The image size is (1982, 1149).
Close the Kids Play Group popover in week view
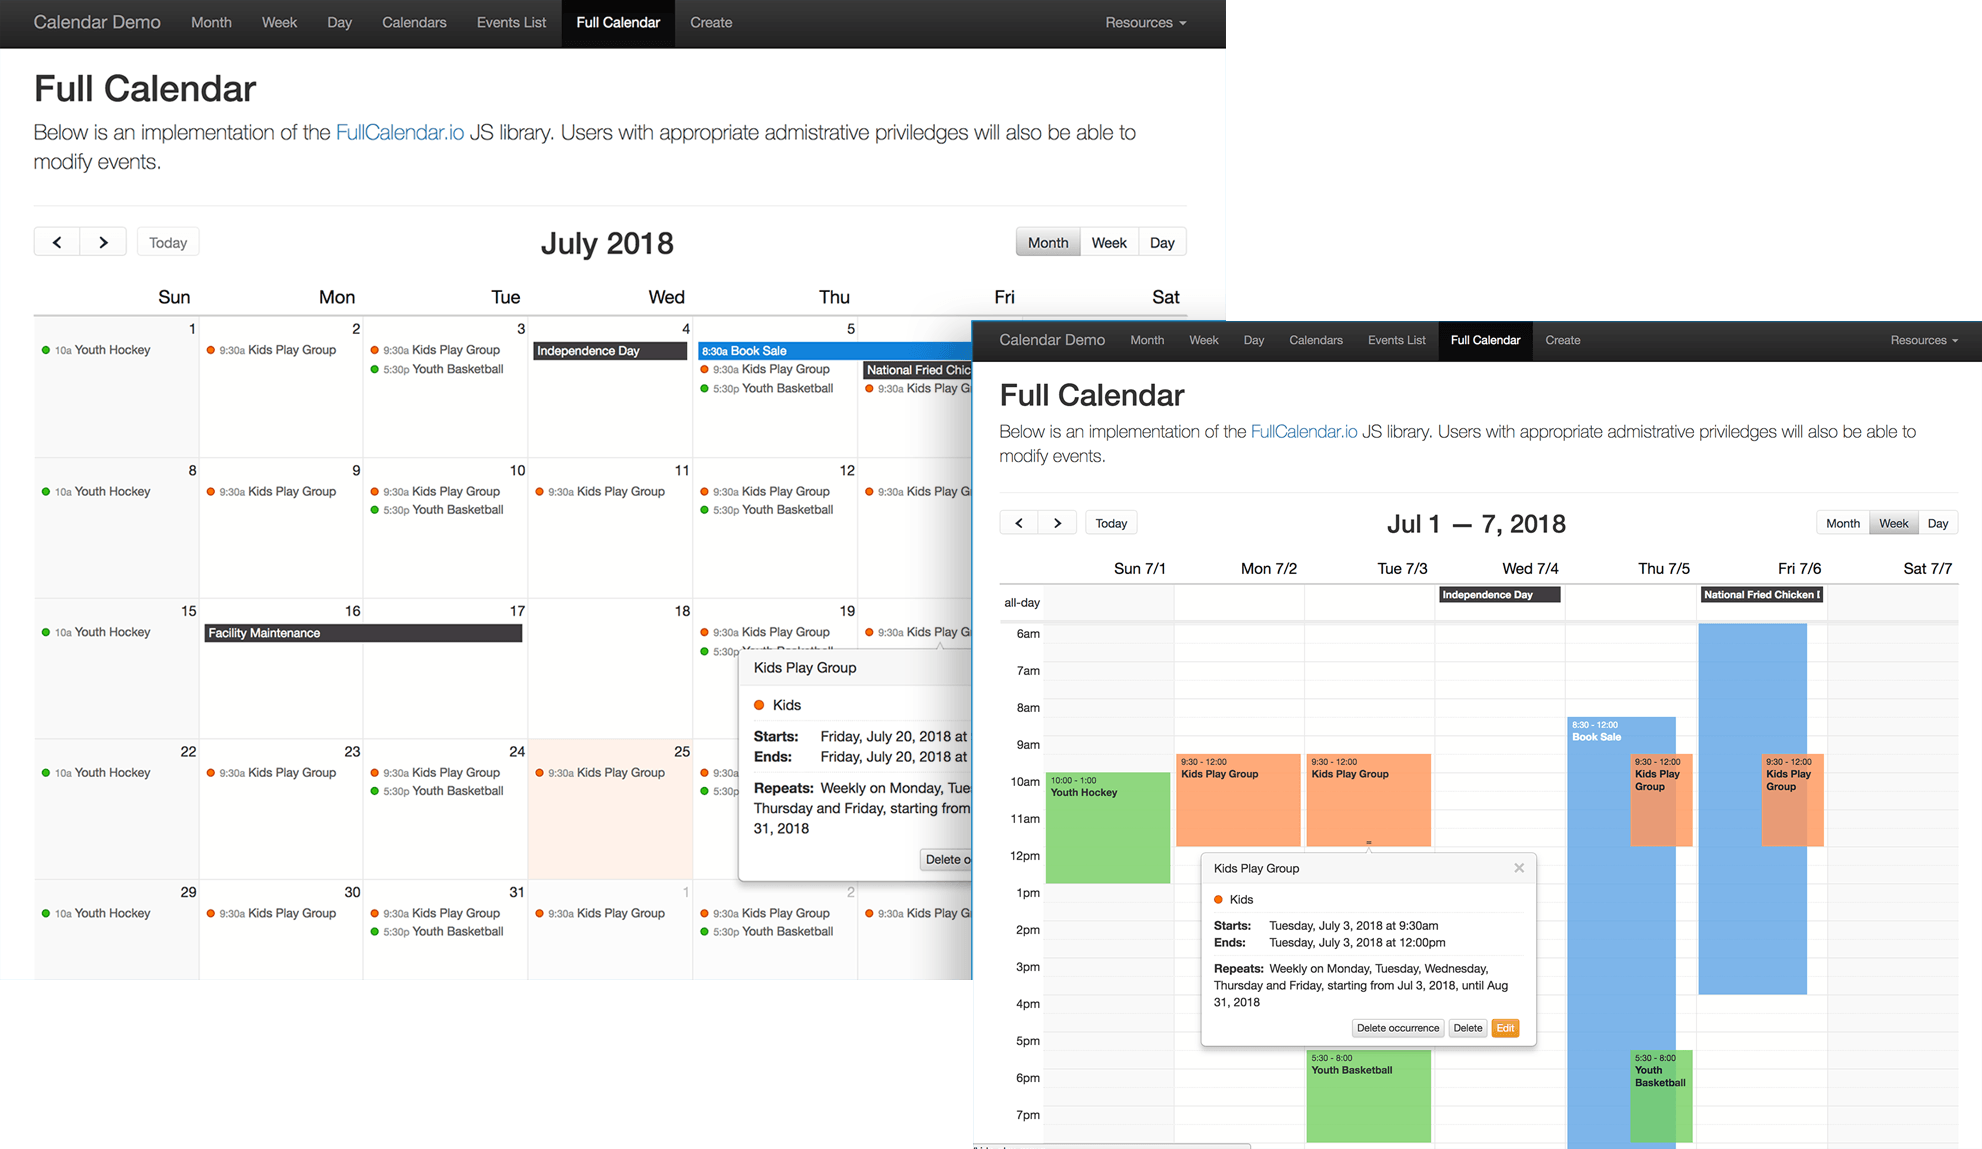(x=1519, y=868)
